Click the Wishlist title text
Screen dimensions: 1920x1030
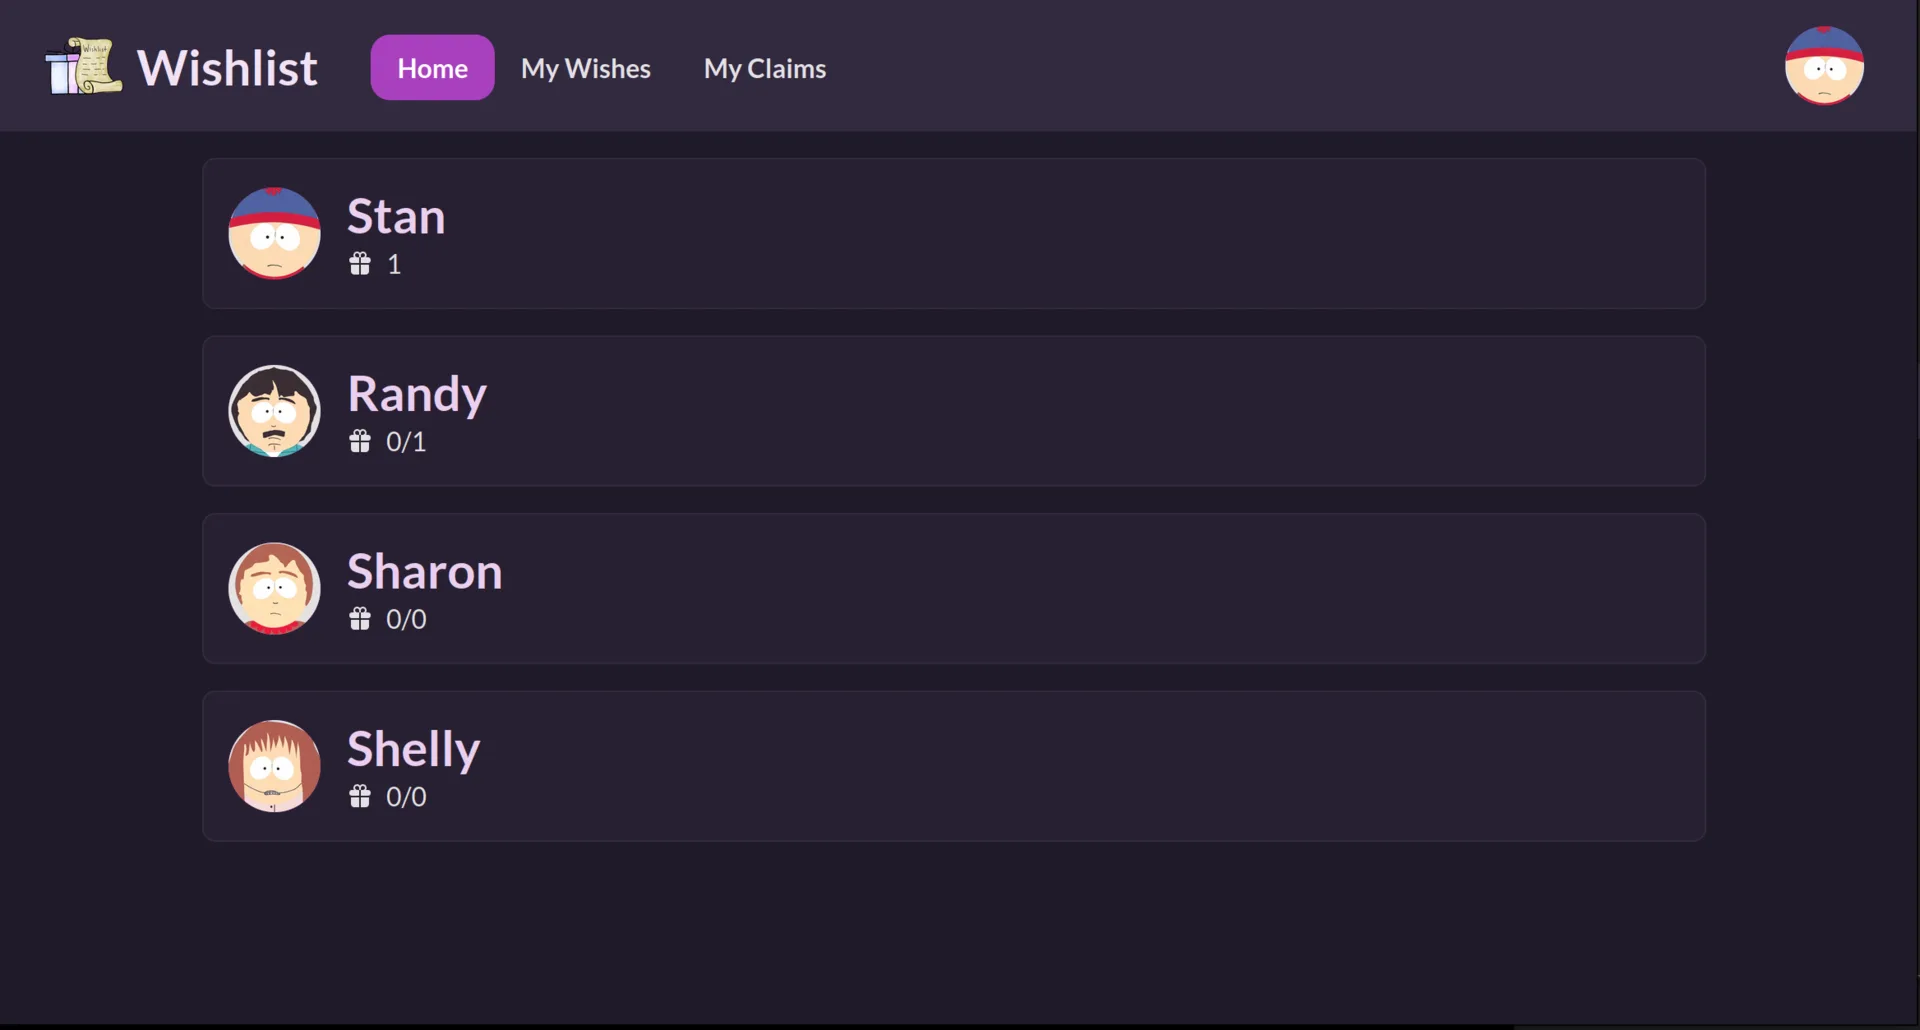[227, 68]
